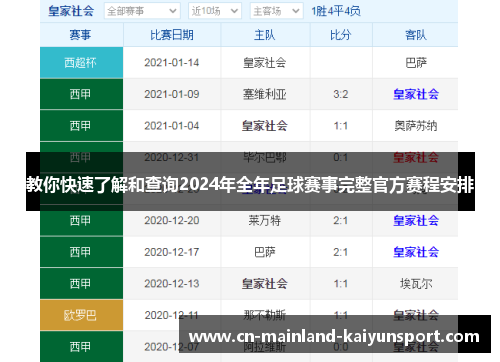Image resolution: width=500 pixels, height=362 pixels.
Task: Click the 比赛日期 column header
Action: coord(172,35)
